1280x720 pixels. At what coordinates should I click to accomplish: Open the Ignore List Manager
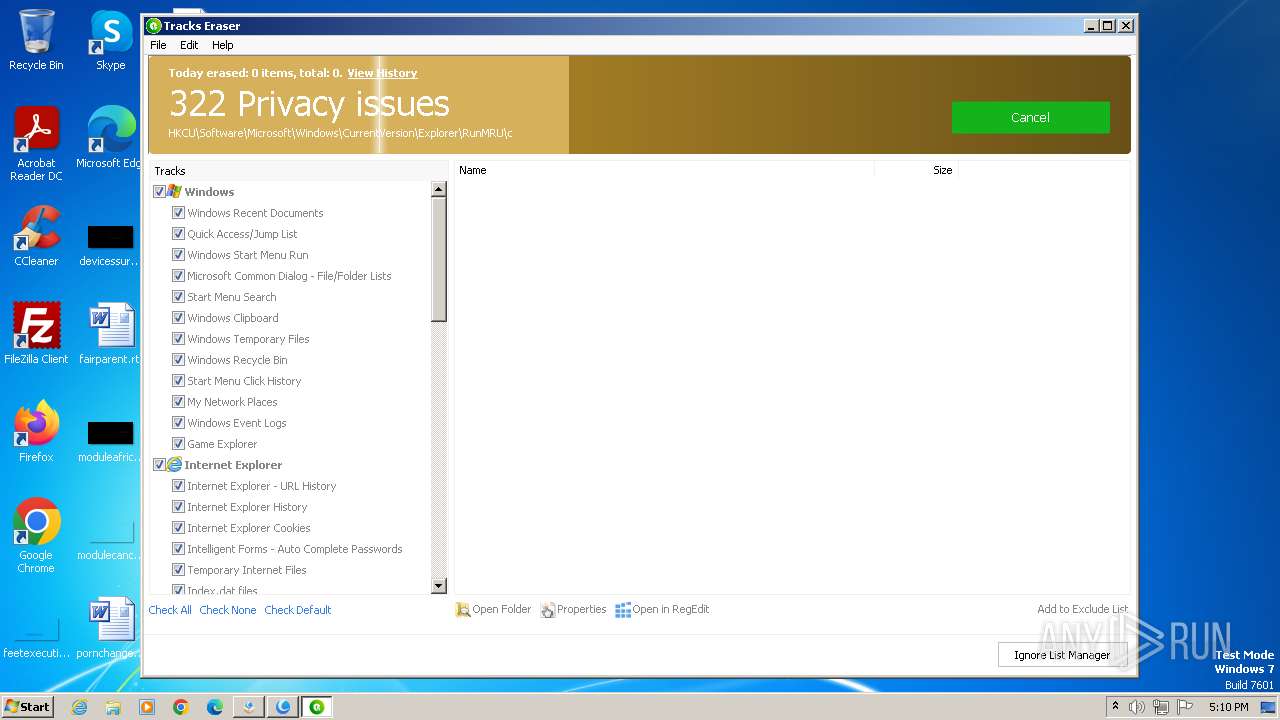[1062, 655]
